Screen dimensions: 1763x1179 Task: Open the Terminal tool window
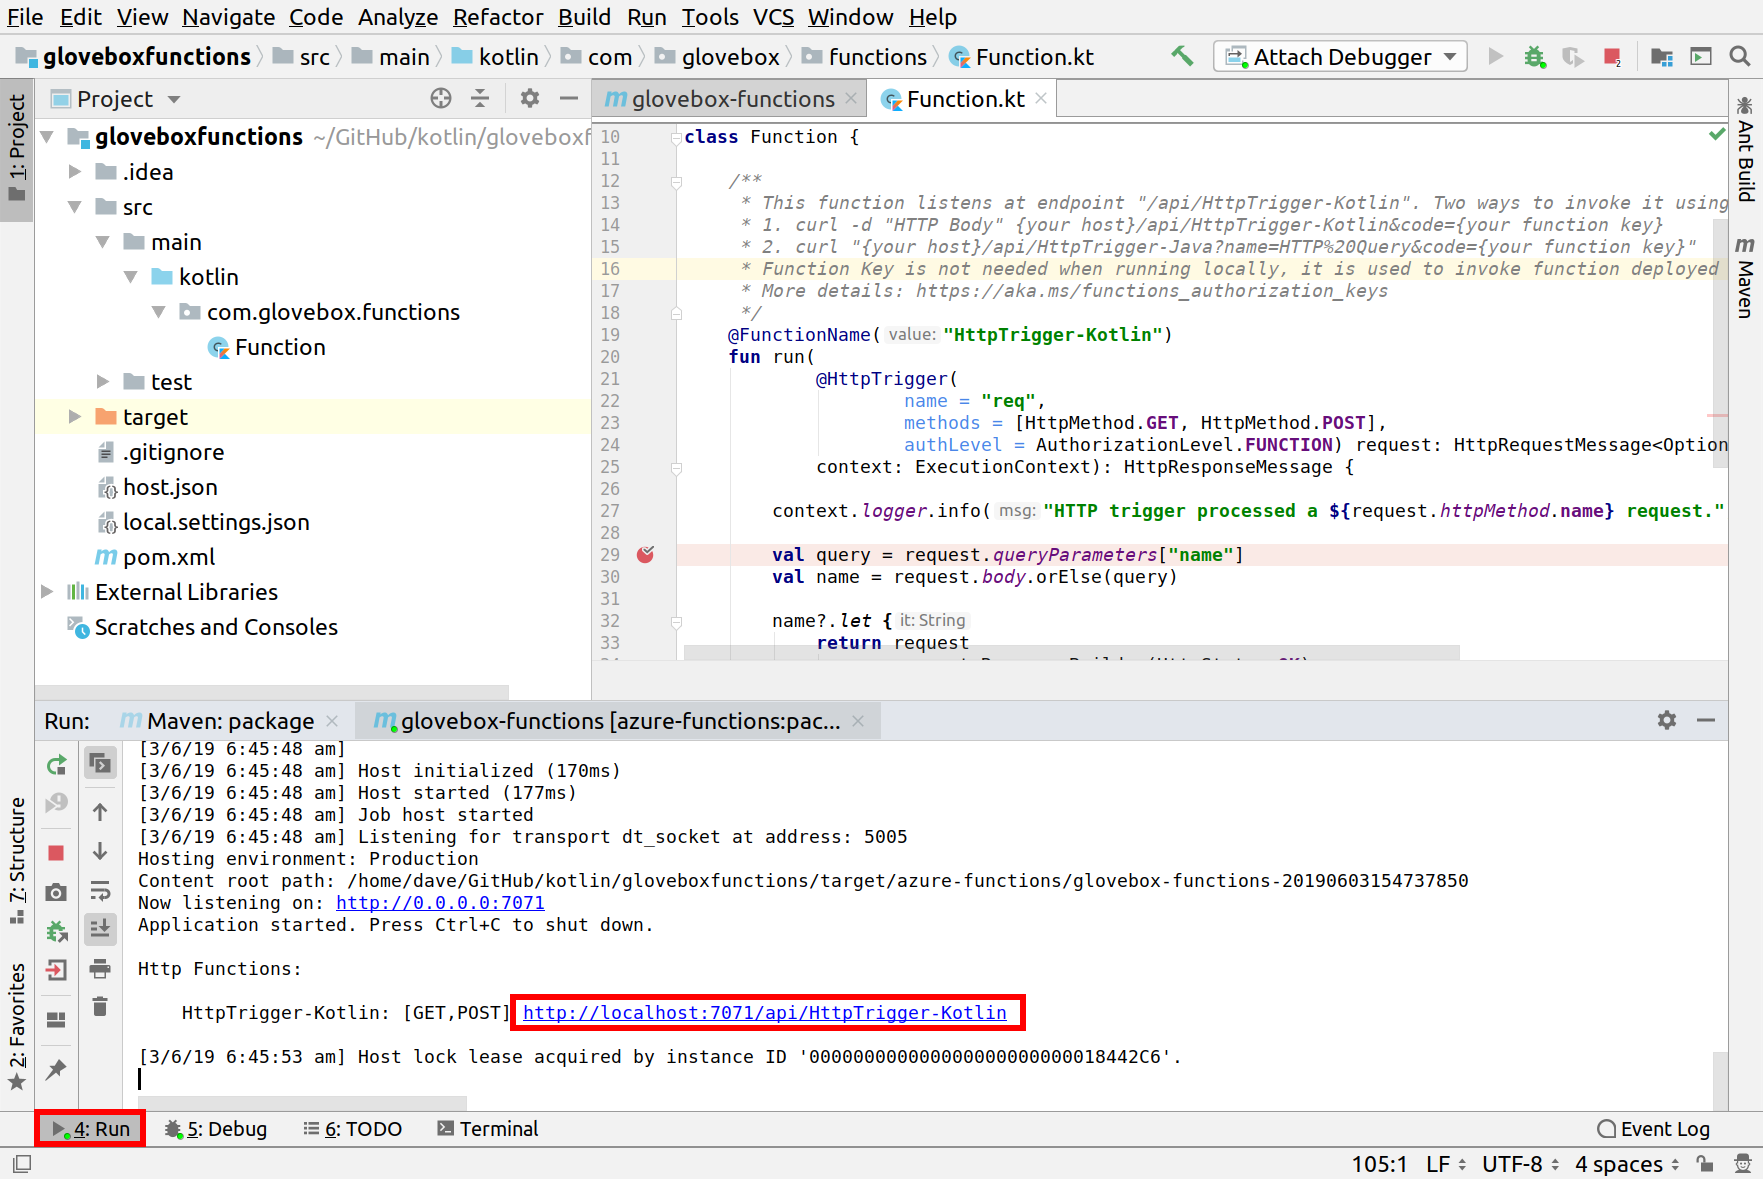488,1129
